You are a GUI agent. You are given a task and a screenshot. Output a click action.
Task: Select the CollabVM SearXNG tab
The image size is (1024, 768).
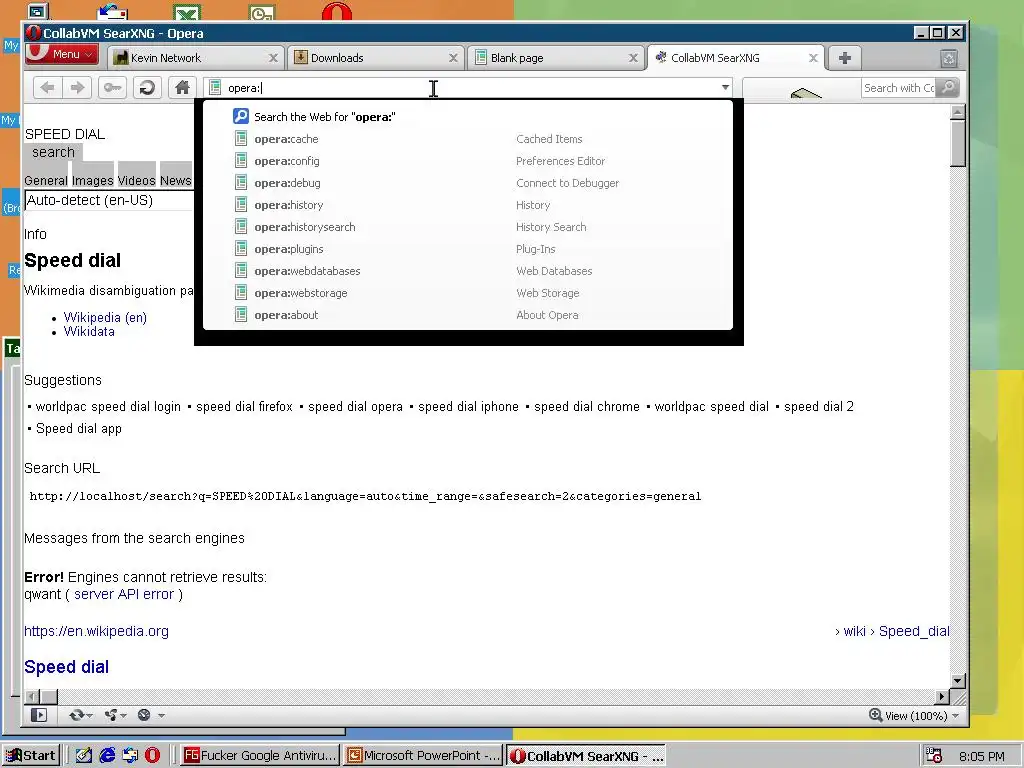click(735, 58)
